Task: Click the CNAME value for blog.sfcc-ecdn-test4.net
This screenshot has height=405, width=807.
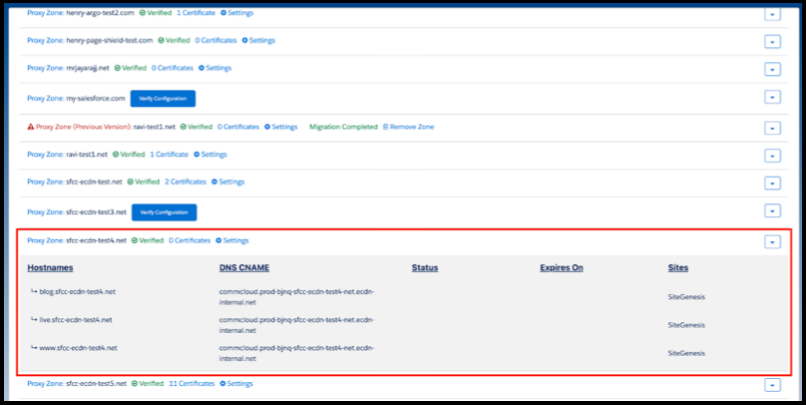Action: [x=296, y=297]
